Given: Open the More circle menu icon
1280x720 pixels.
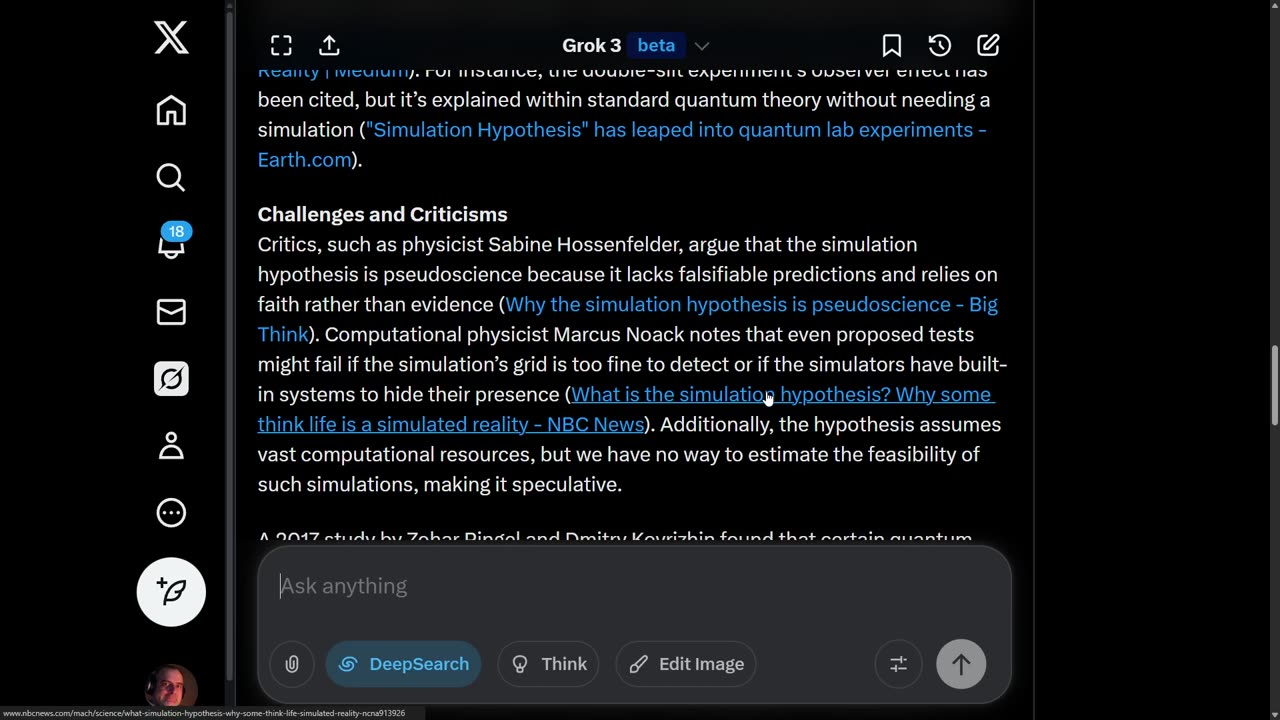Looking at the screenshot, I should tap(171, 513).
